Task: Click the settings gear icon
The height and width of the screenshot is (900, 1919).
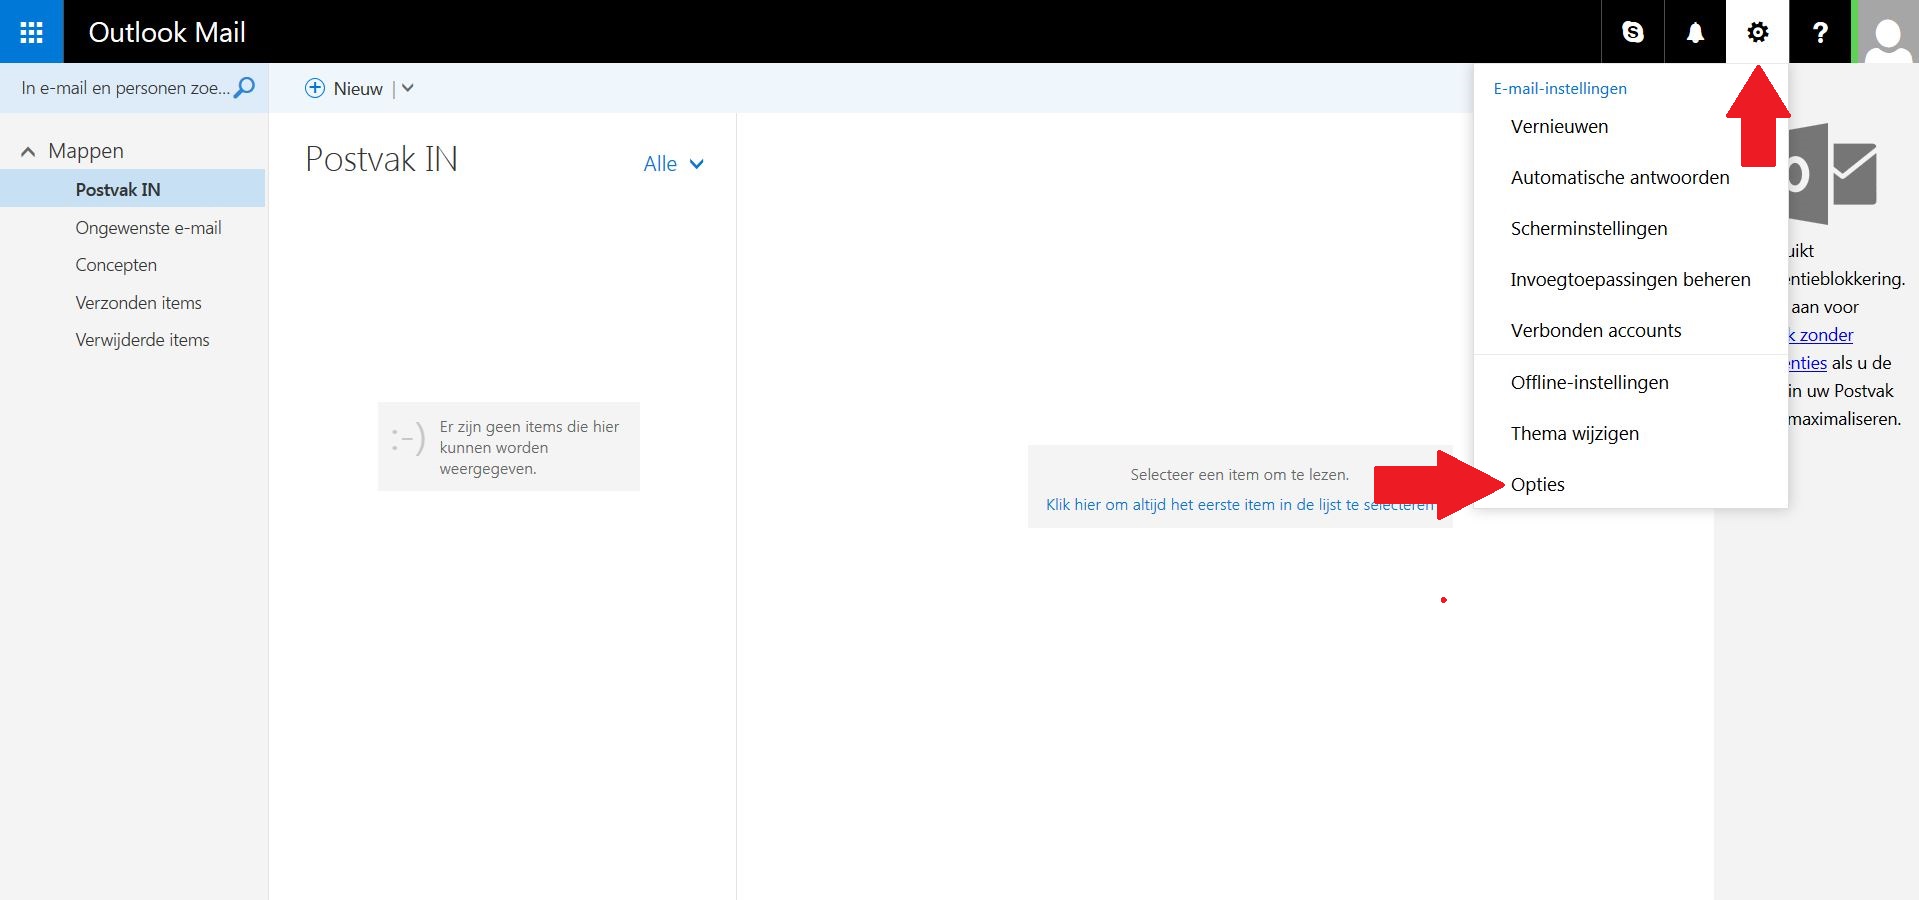Action: (1757, 32)
